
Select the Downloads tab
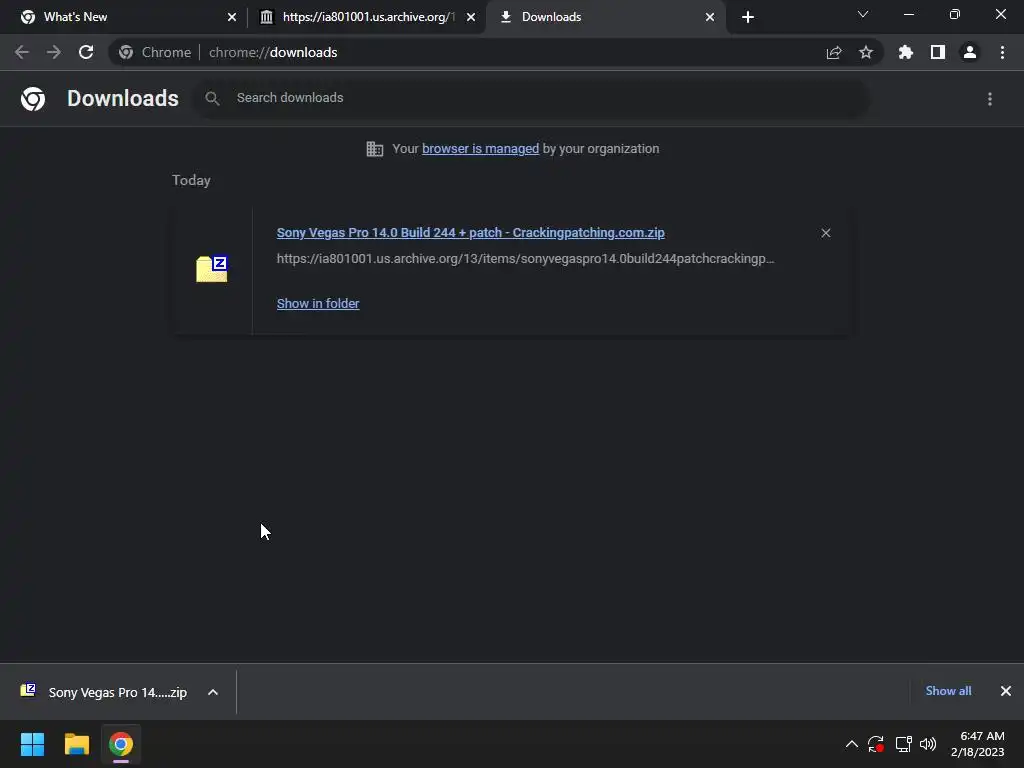click(604, 17)
